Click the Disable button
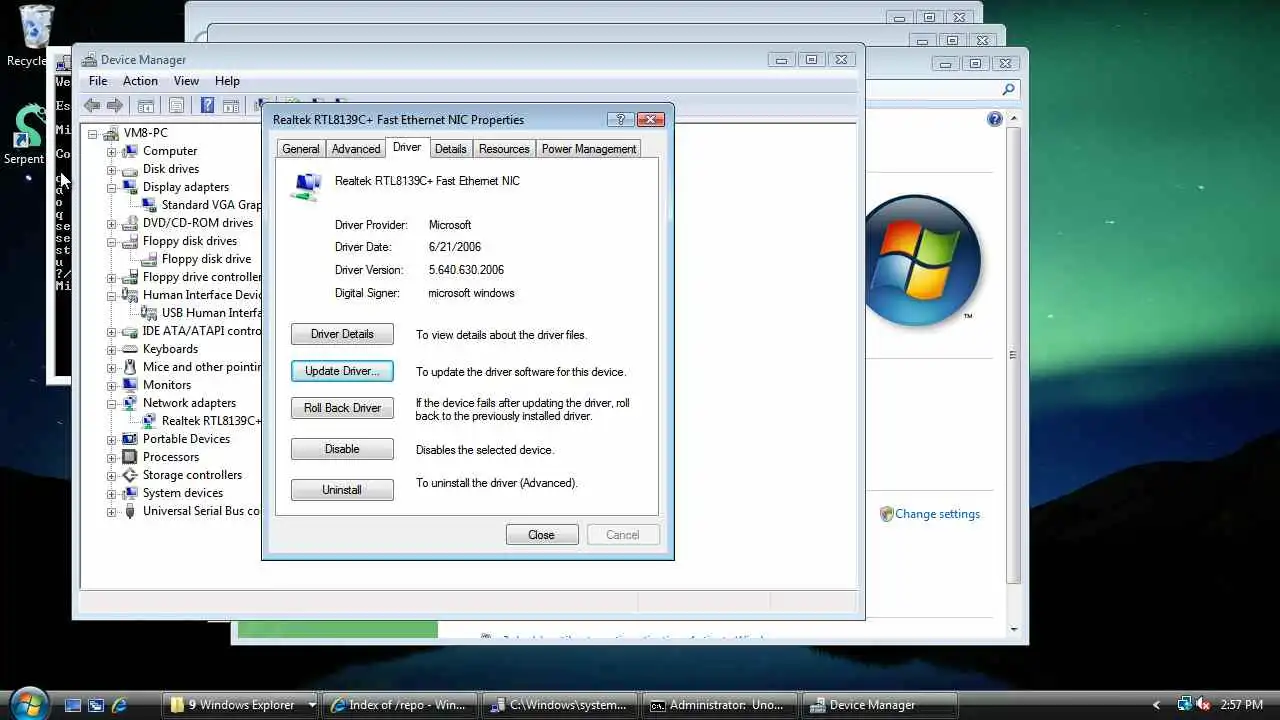 [x=342, y=449]
